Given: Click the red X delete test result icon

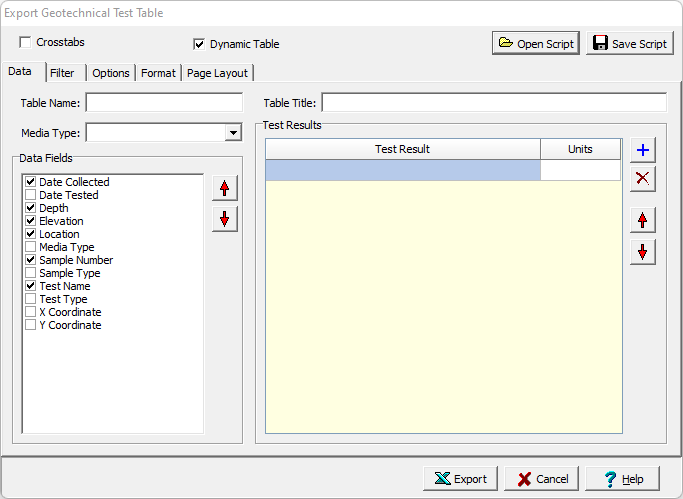Looking at the screenshot, I should click(643, 178).
